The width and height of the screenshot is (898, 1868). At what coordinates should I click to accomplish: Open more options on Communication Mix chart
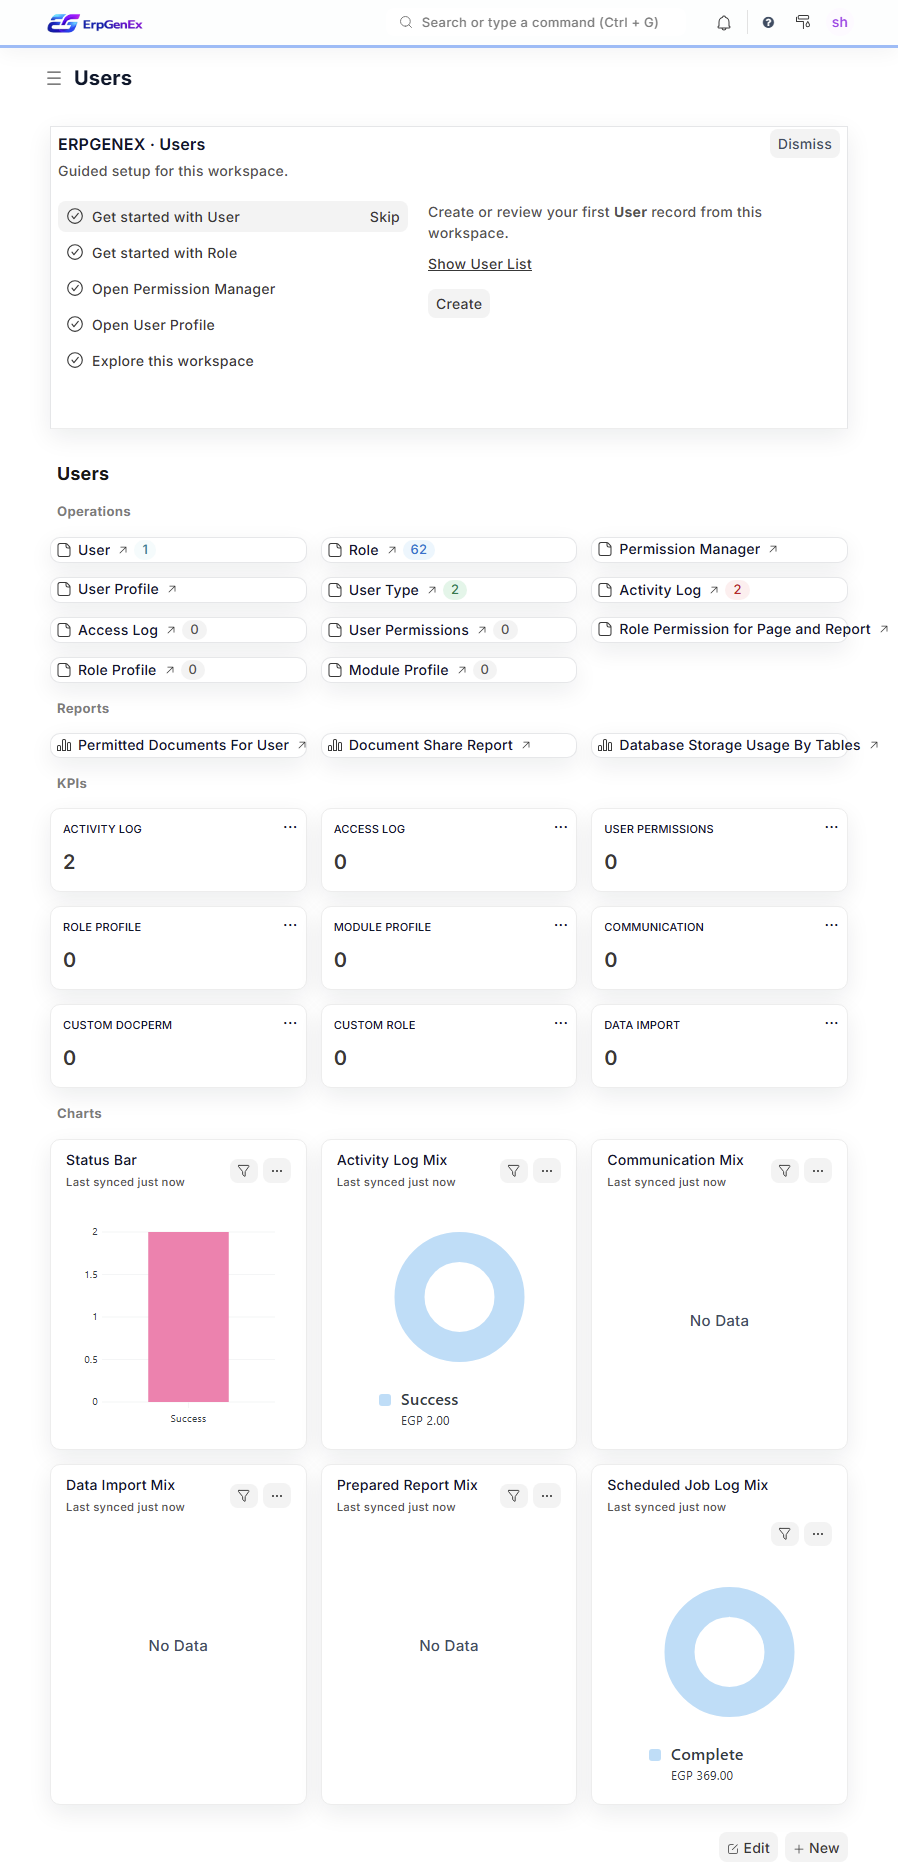click(x=818, y=1171)
